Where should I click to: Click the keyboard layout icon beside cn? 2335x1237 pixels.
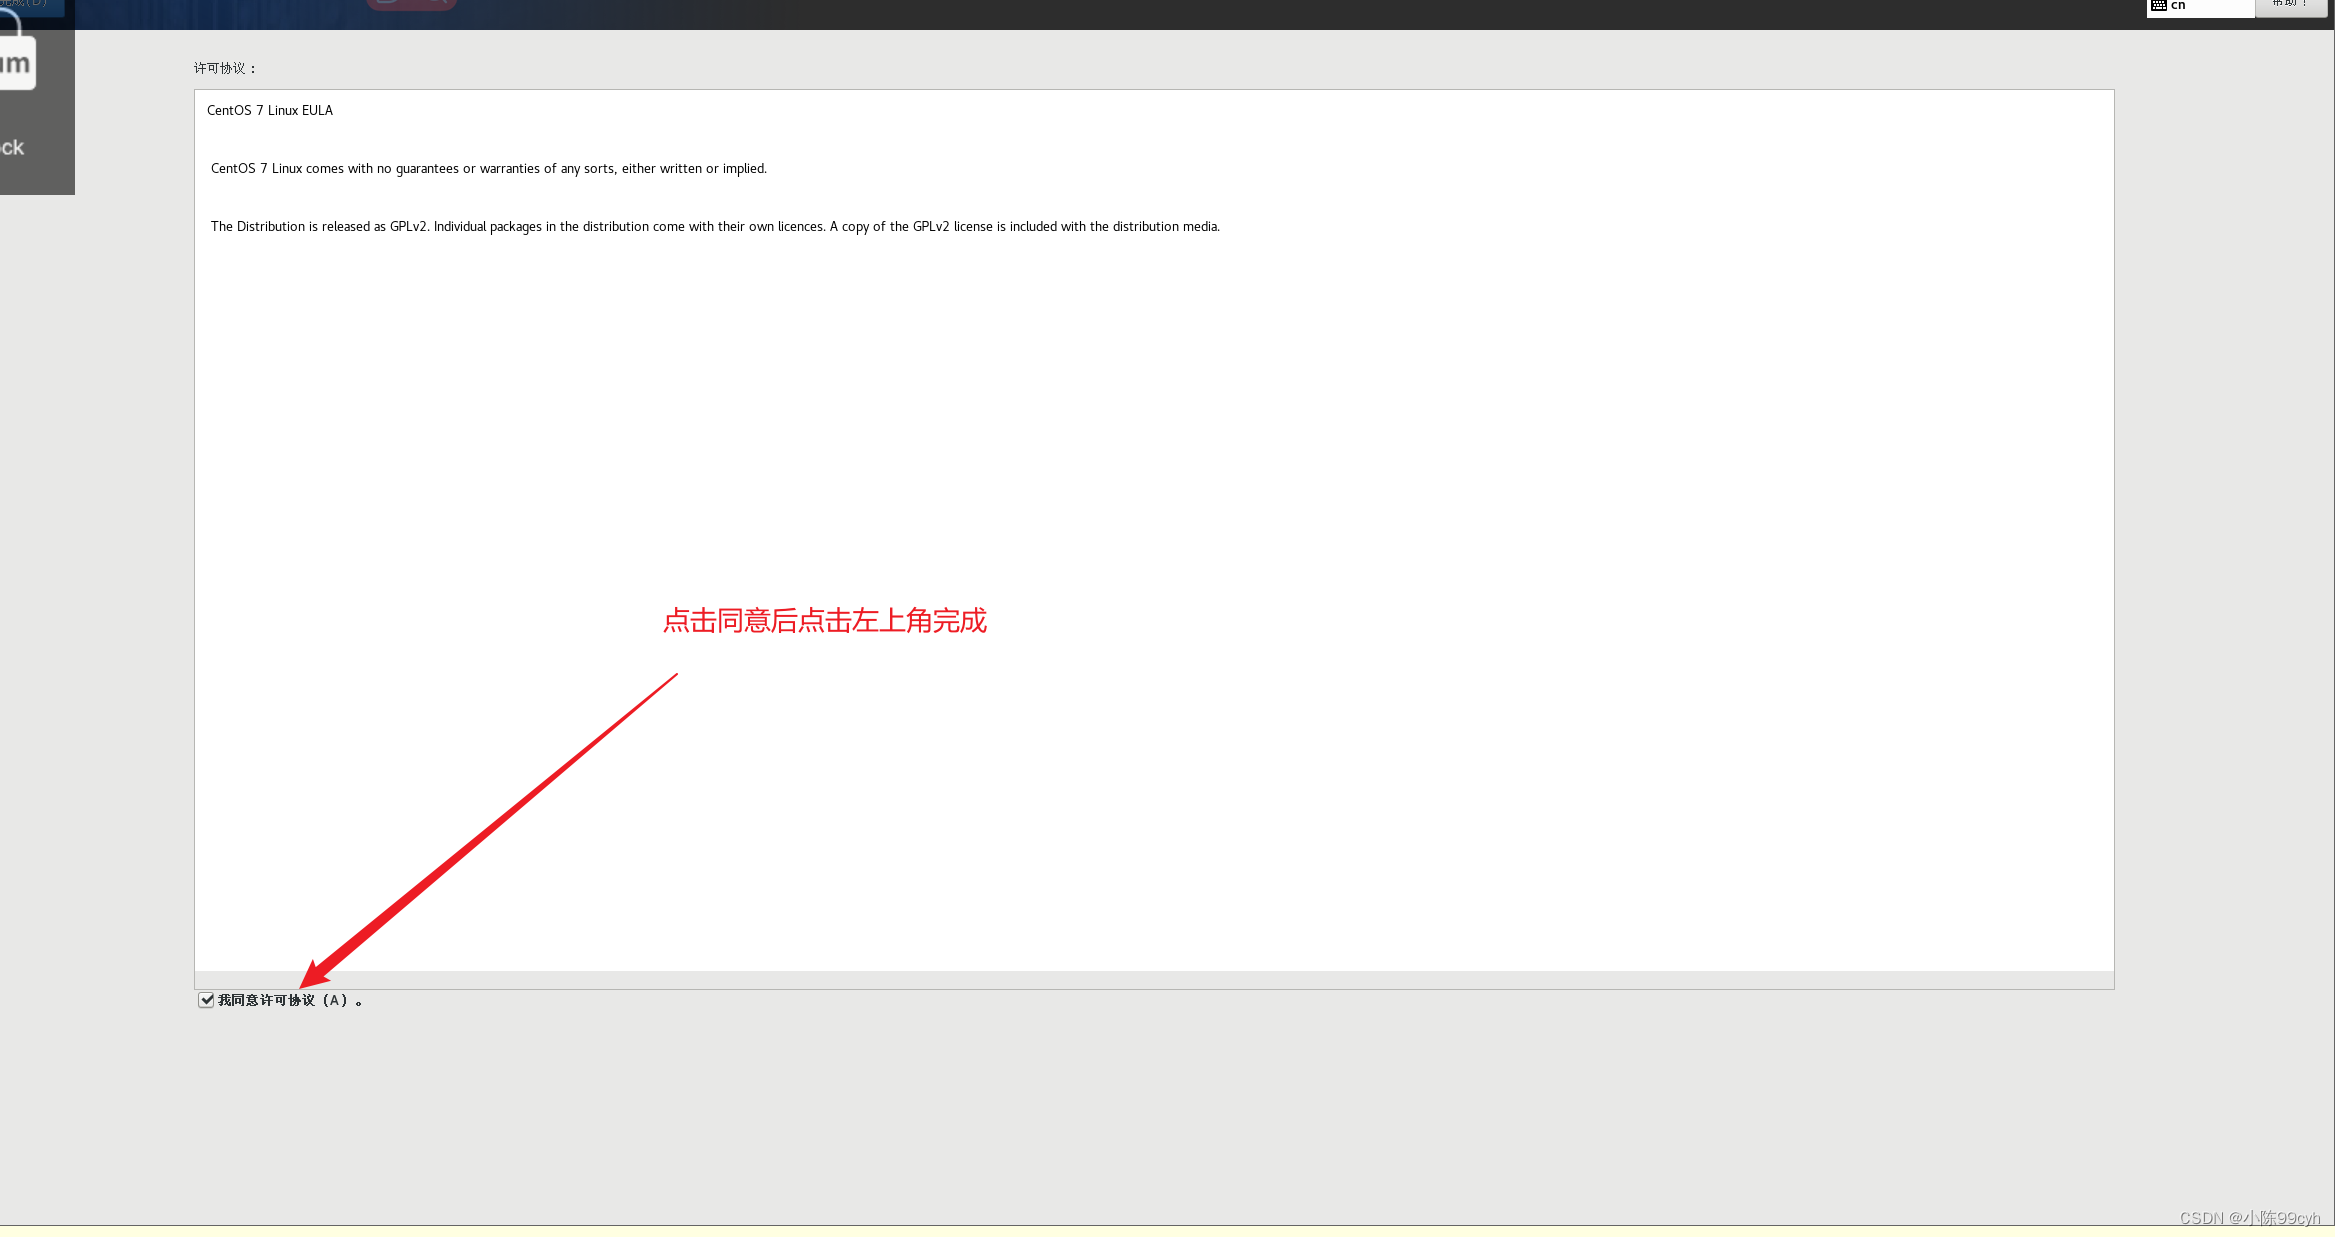click(x=2159, y=5)
